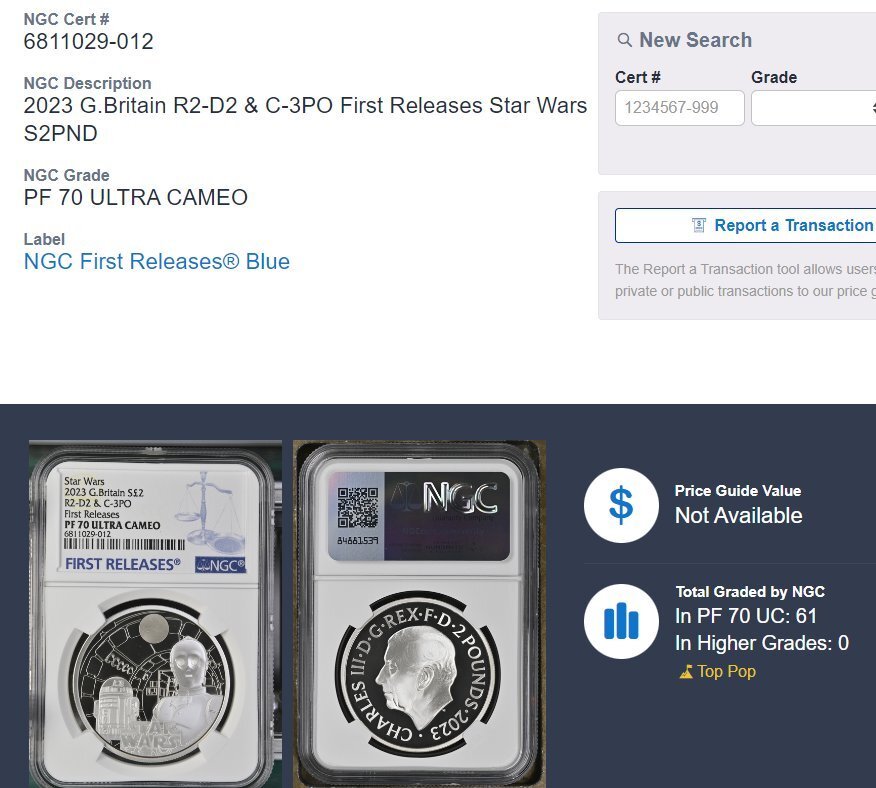Open the coin reverse slab thumbnail
Screen dimensions: 876x788
tap(420, 614)
